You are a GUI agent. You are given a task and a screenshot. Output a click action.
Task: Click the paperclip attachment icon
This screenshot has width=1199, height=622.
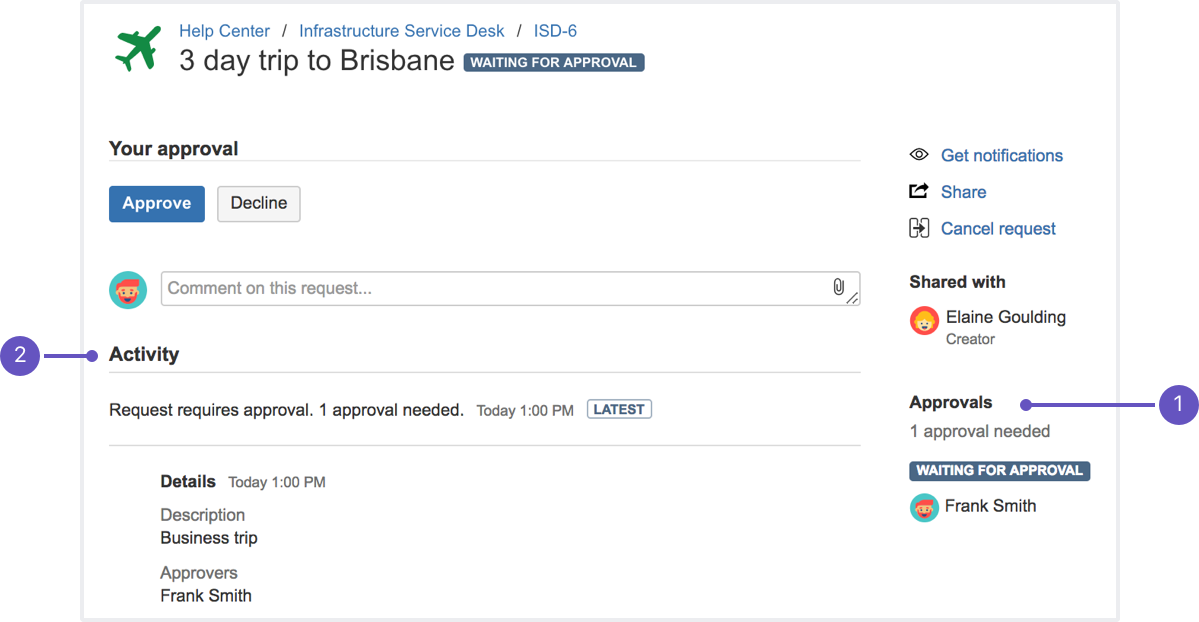(x=839, y=288)
